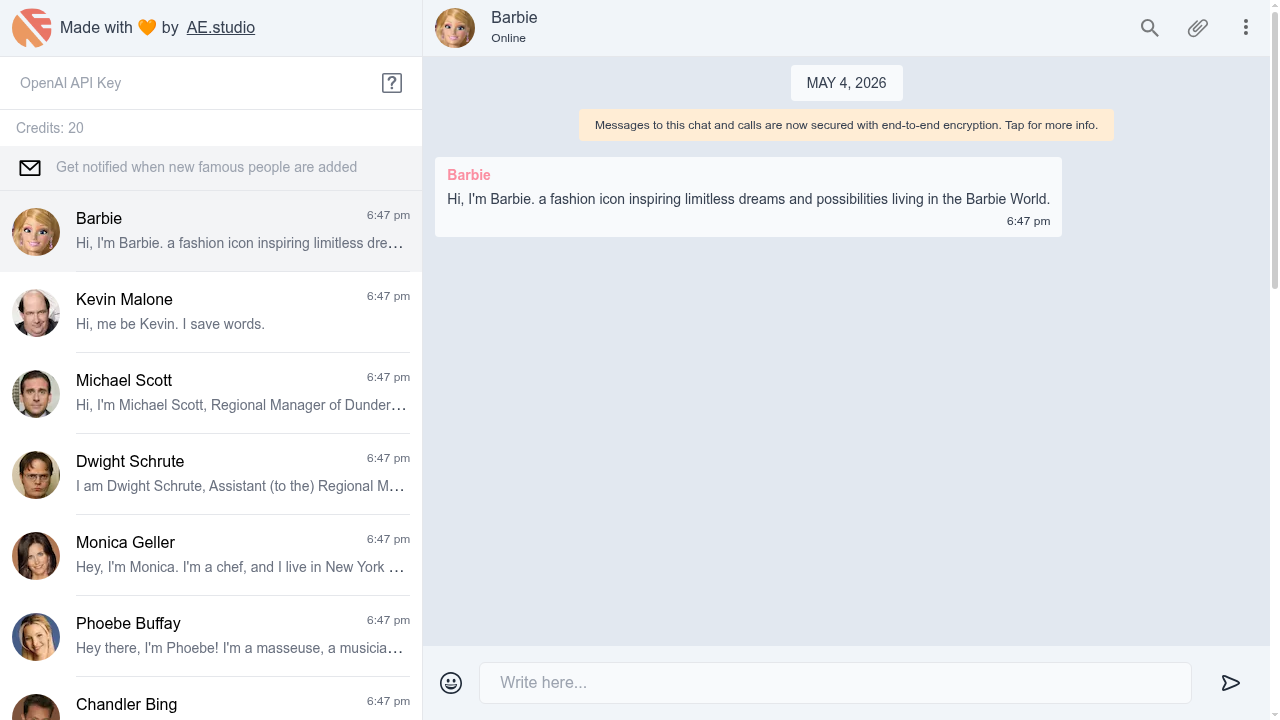Click the question mark help icon beside API key
This screenshot has height=720, width=1280.
tap(392, 83)
